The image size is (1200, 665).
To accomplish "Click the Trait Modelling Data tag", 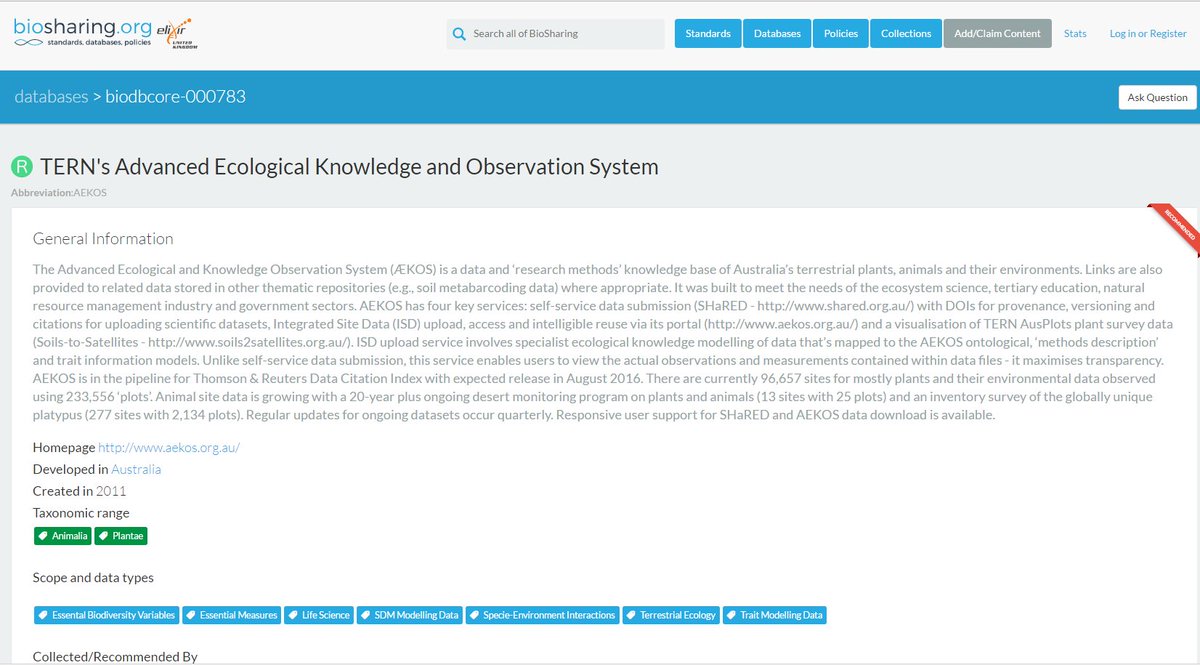I will [774, 615].
